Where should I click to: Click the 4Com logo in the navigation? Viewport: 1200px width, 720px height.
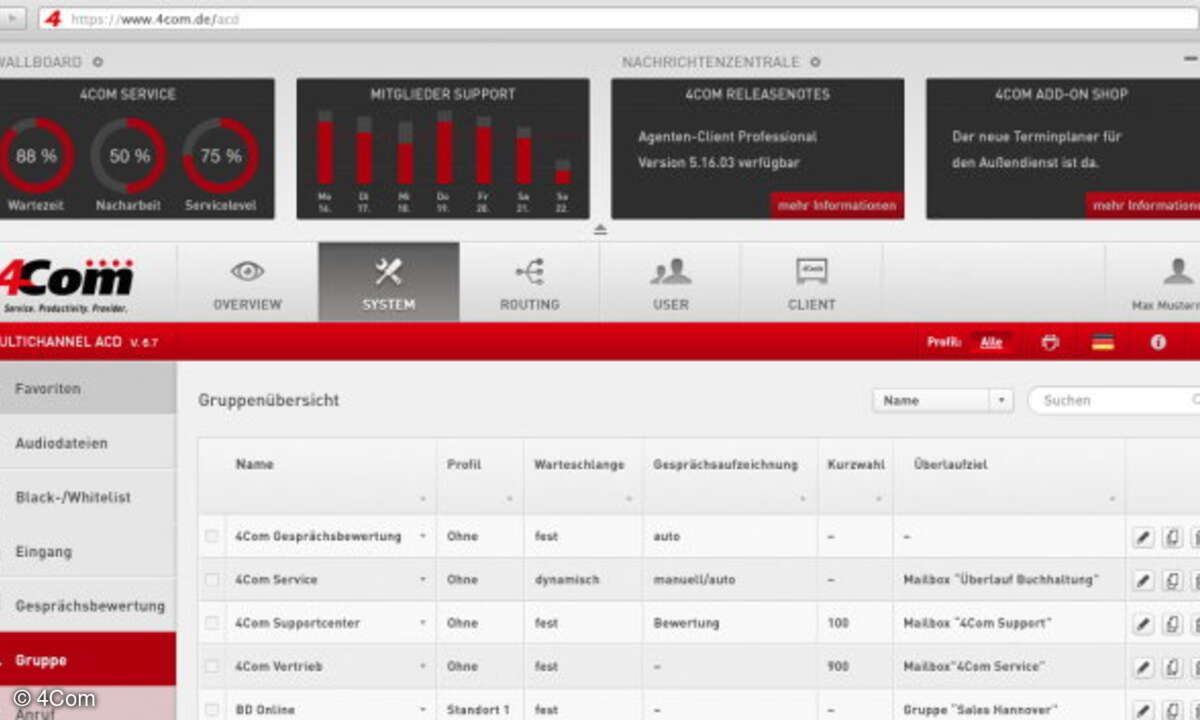pyautogui.click(x=66, y=284)
